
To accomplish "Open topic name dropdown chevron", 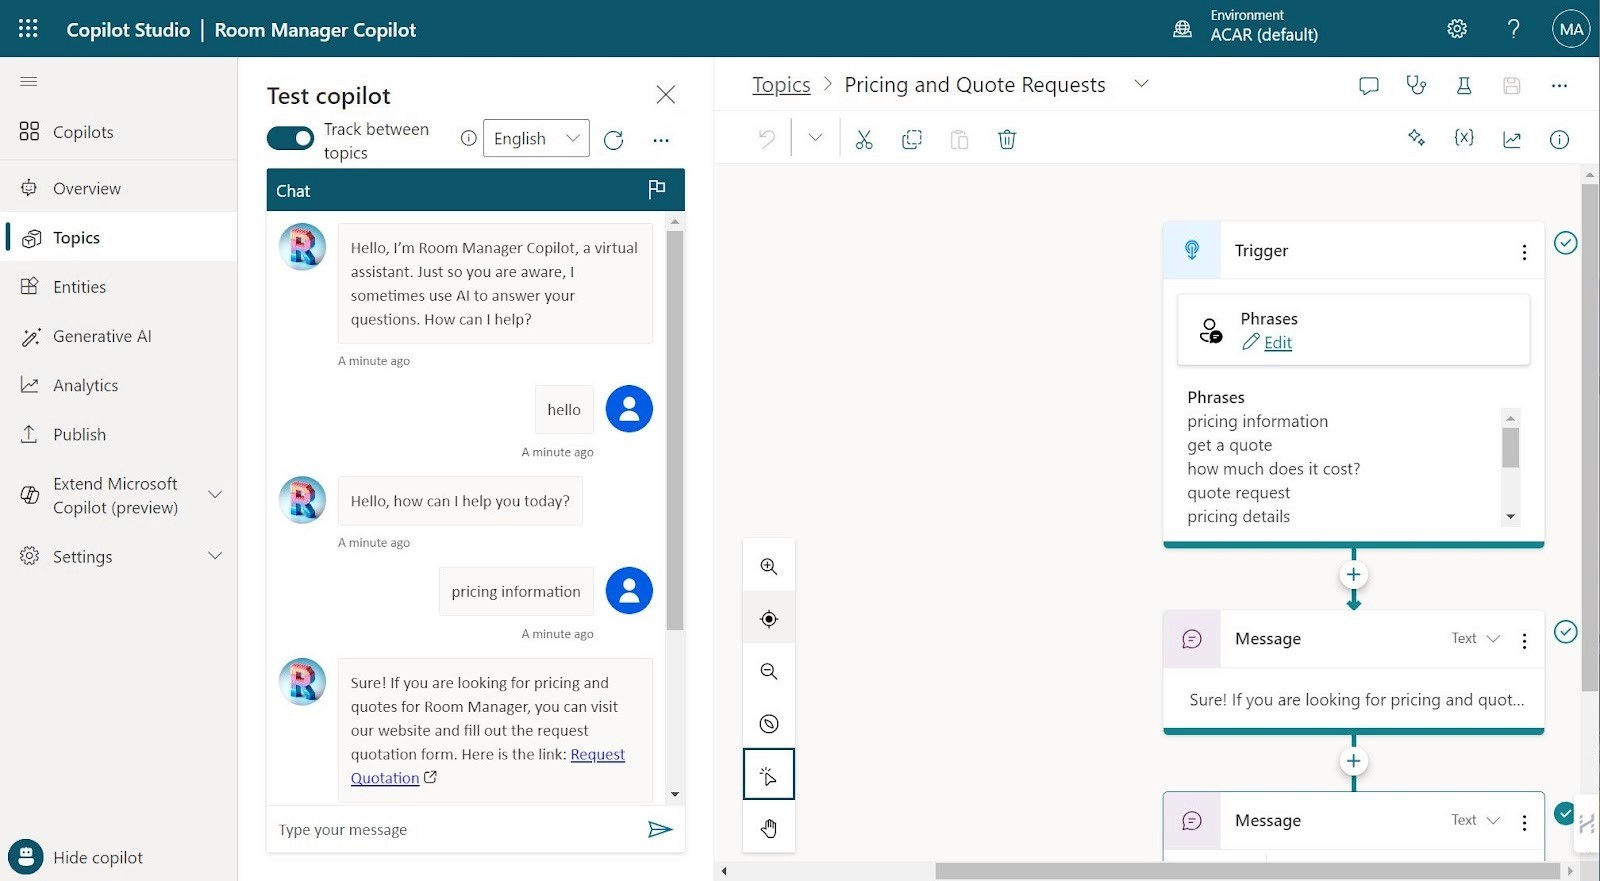I will [x=1141, y=84].
